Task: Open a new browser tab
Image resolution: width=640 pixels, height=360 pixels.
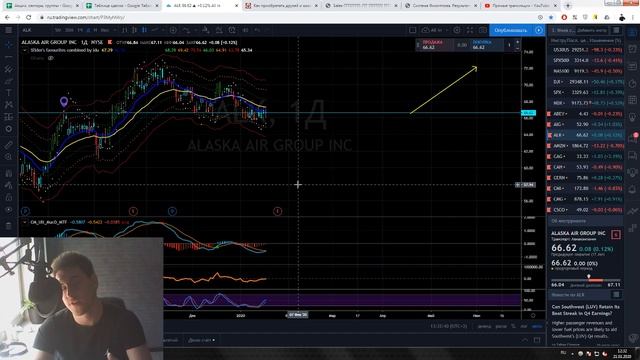Action: point(568,6)
